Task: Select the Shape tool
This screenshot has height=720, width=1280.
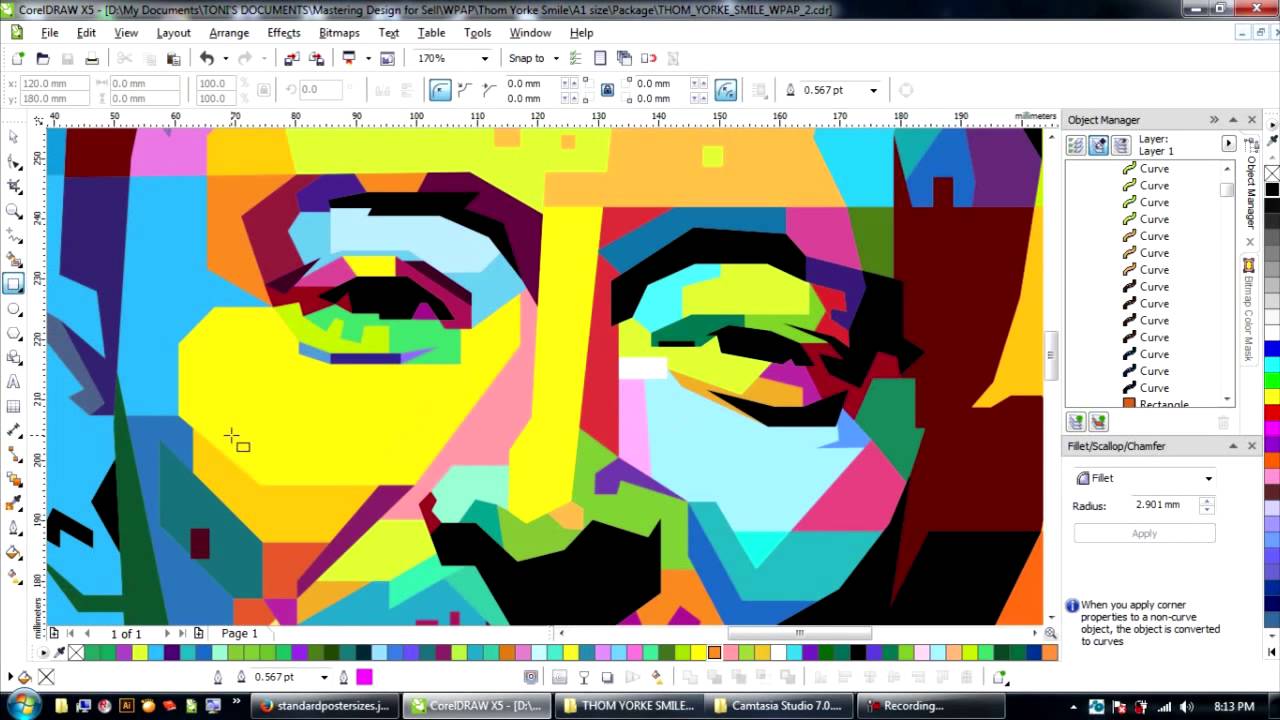Action: [14, 162]
